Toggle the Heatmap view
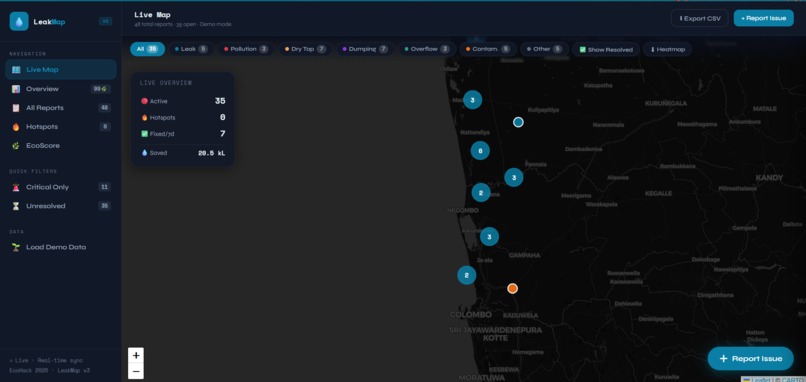Image resolution: width=806 pixels, height=382 pixels. pyautogui.click(x=667, y=49)
